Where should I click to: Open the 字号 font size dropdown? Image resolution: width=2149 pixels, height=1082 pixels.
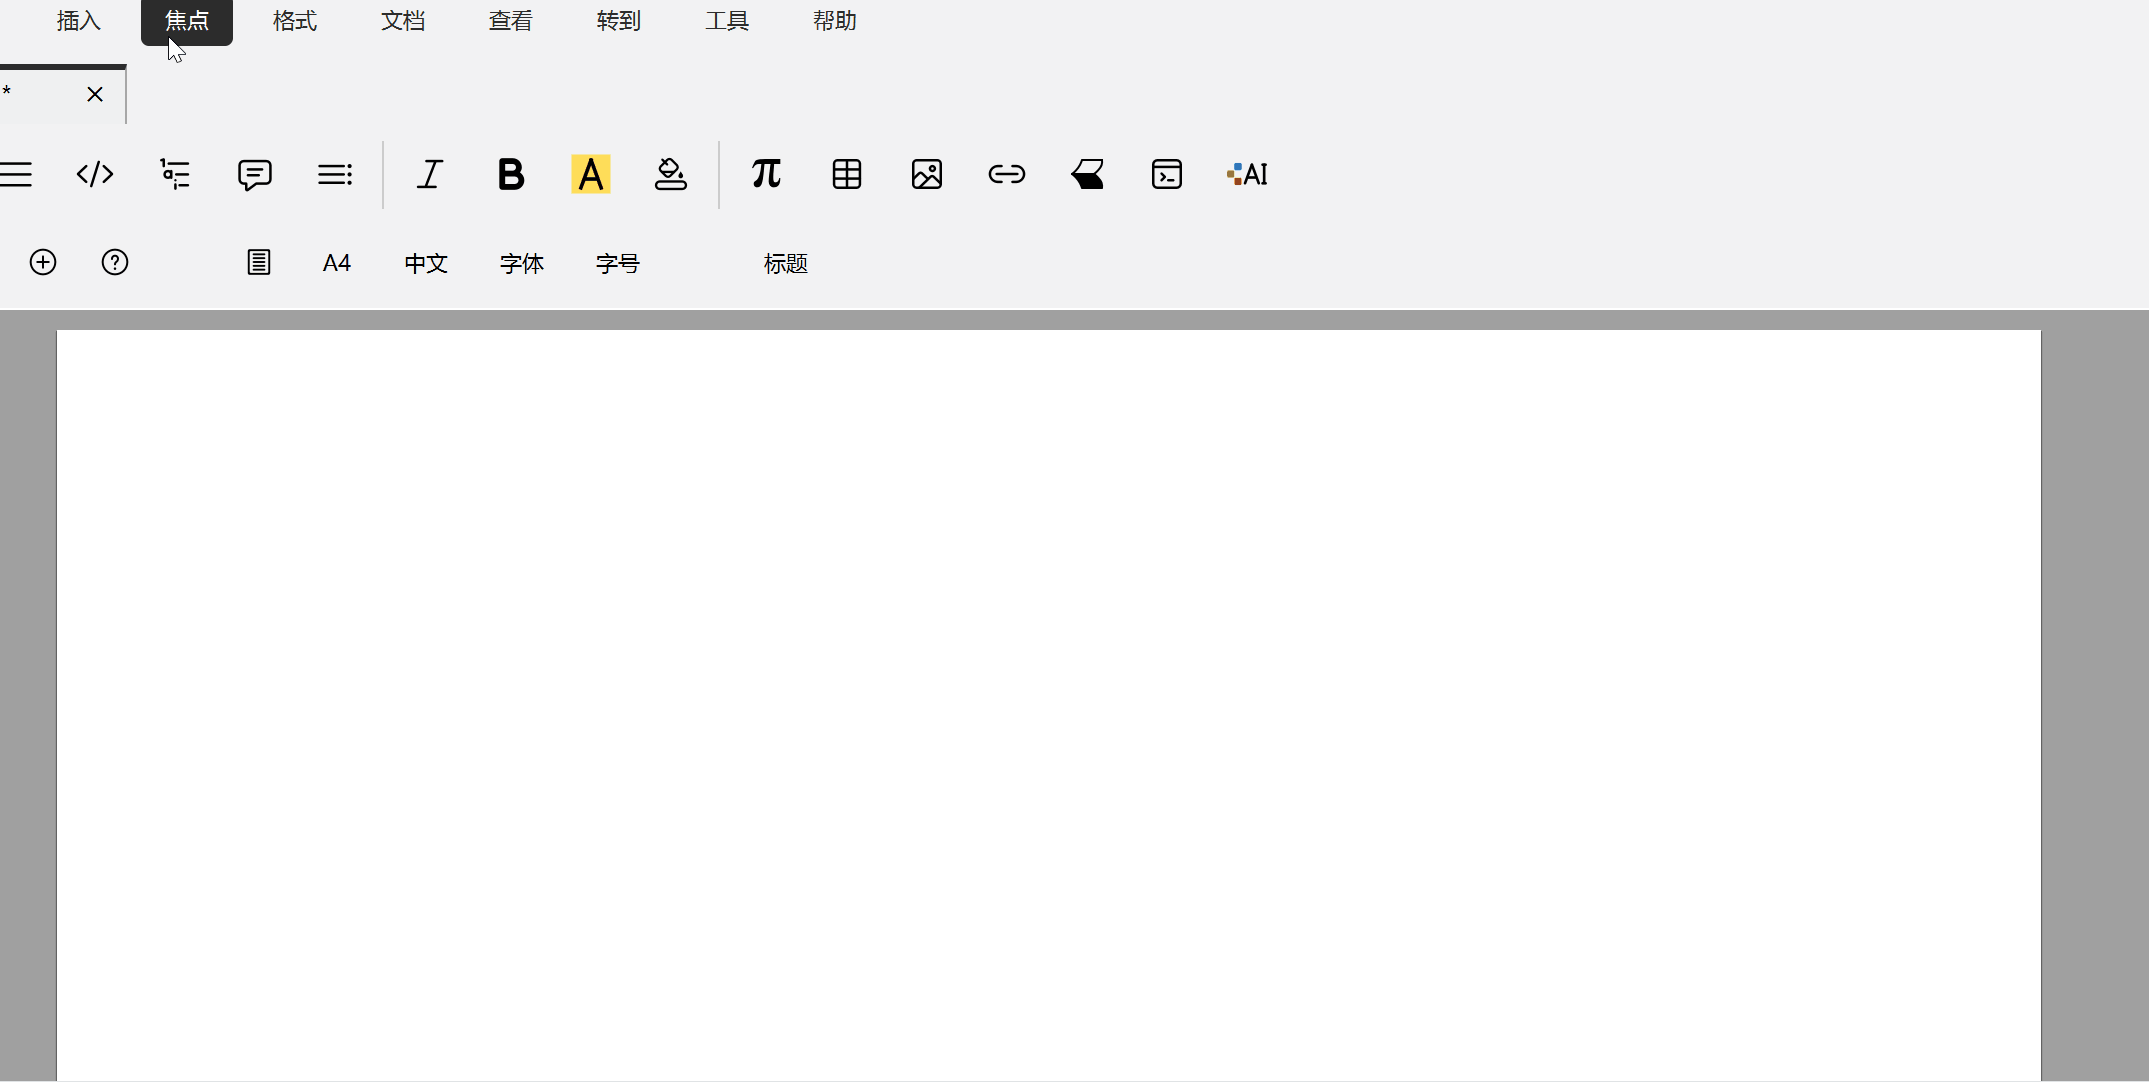(618, 263)
